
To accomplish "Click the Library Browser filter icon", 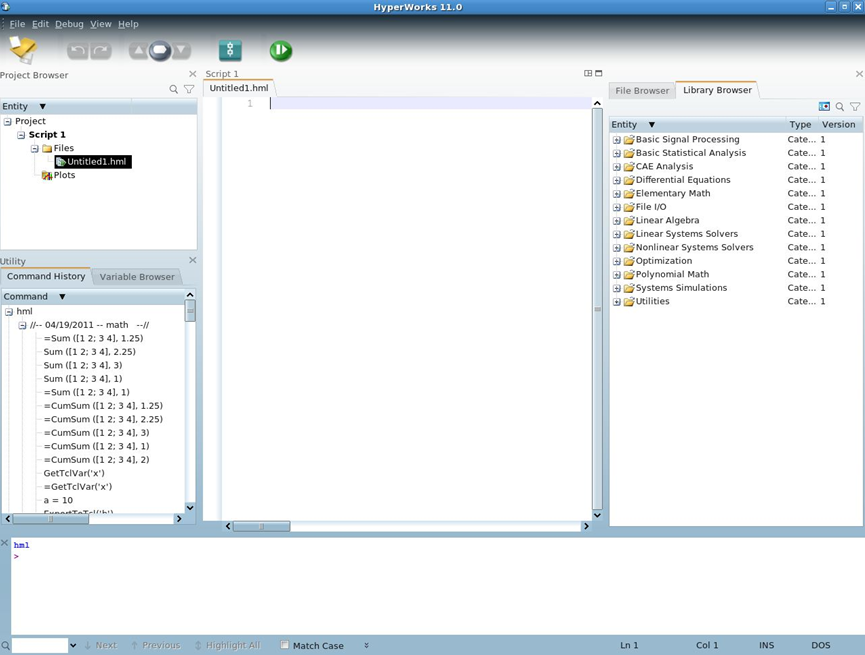I will point(855,106).
